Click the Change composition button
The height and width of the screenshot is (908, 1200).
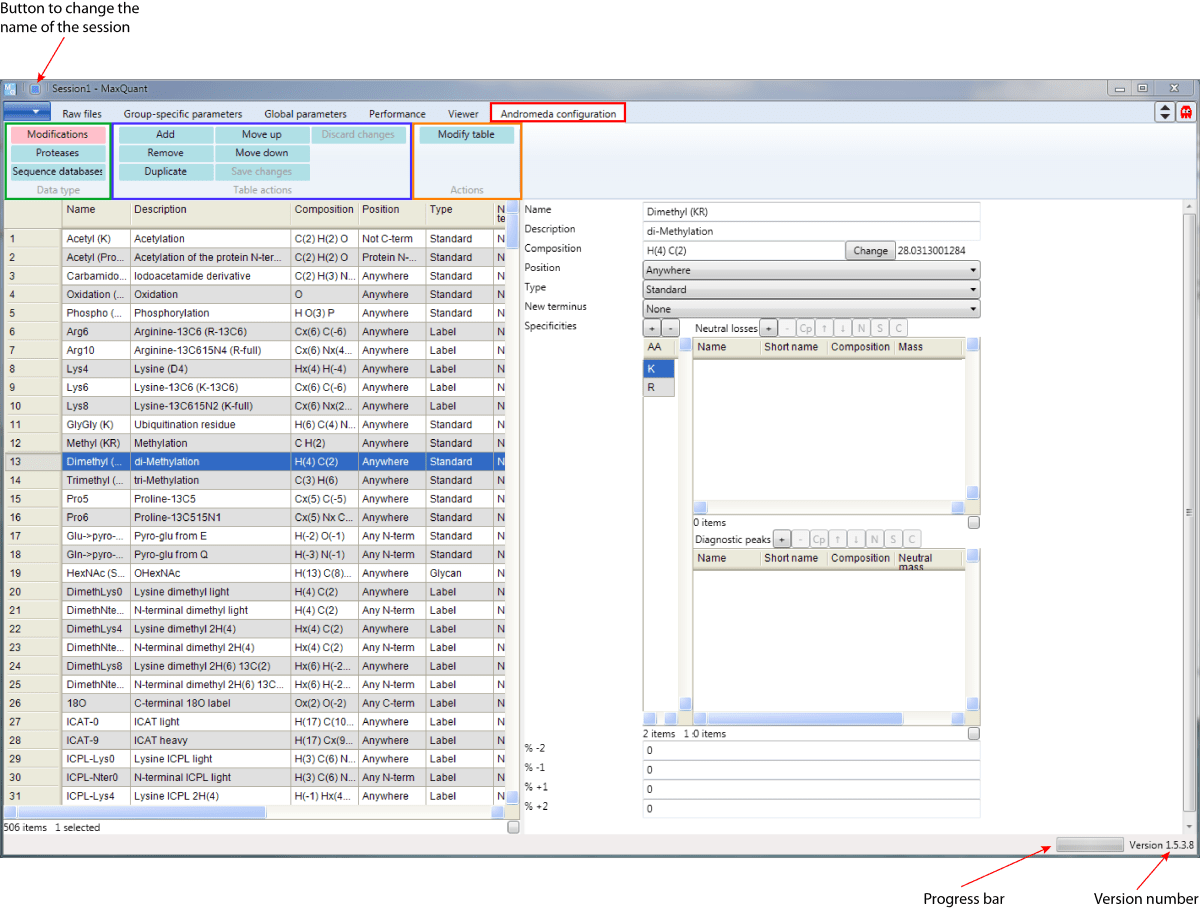(870, 251)
